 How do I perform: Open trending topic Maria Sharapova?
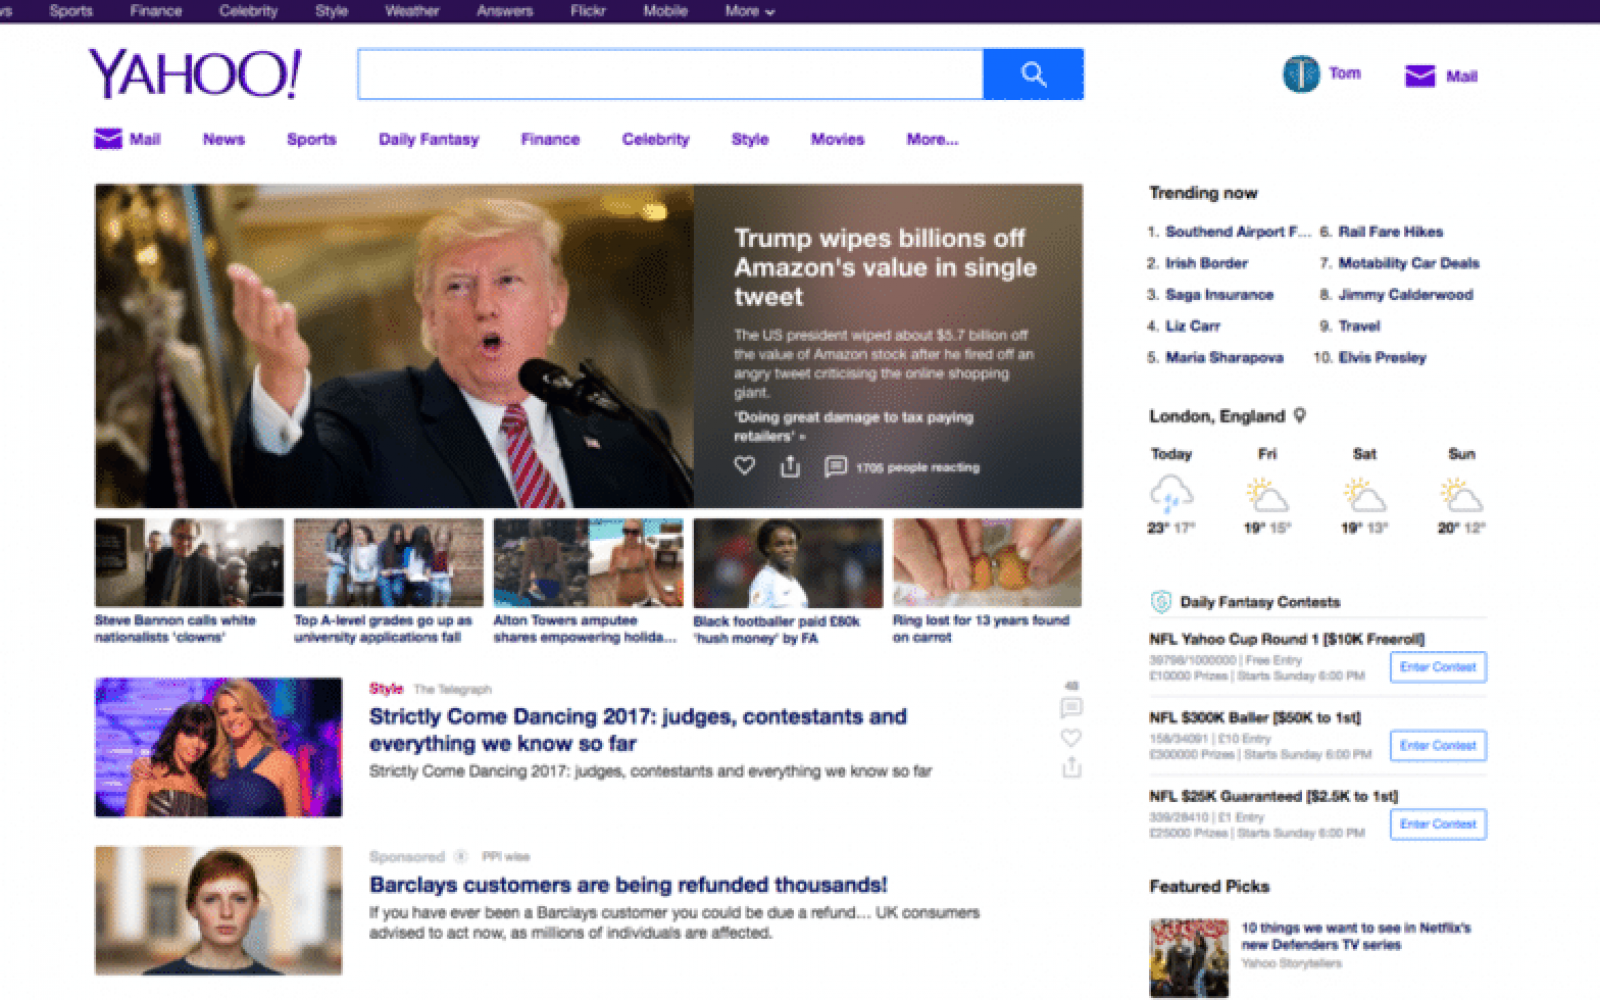tap(1224, 357)
